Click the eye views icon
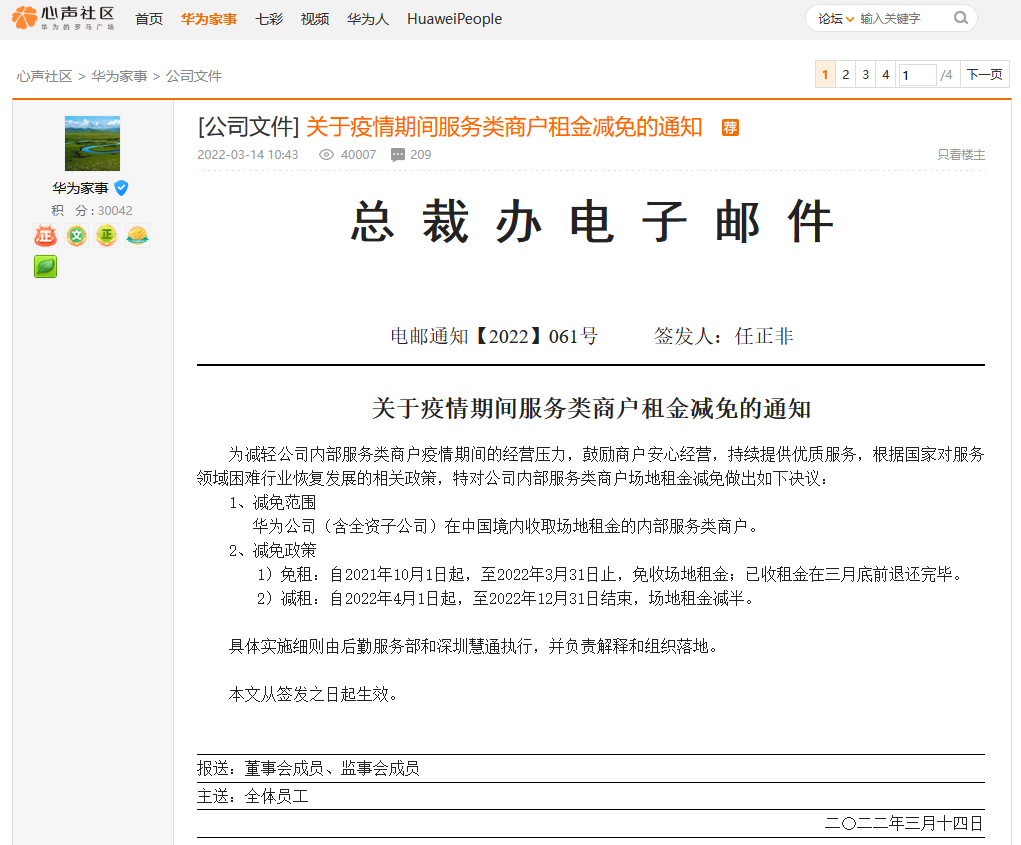This screenshot has width=1021, height=845. point(326,155)
